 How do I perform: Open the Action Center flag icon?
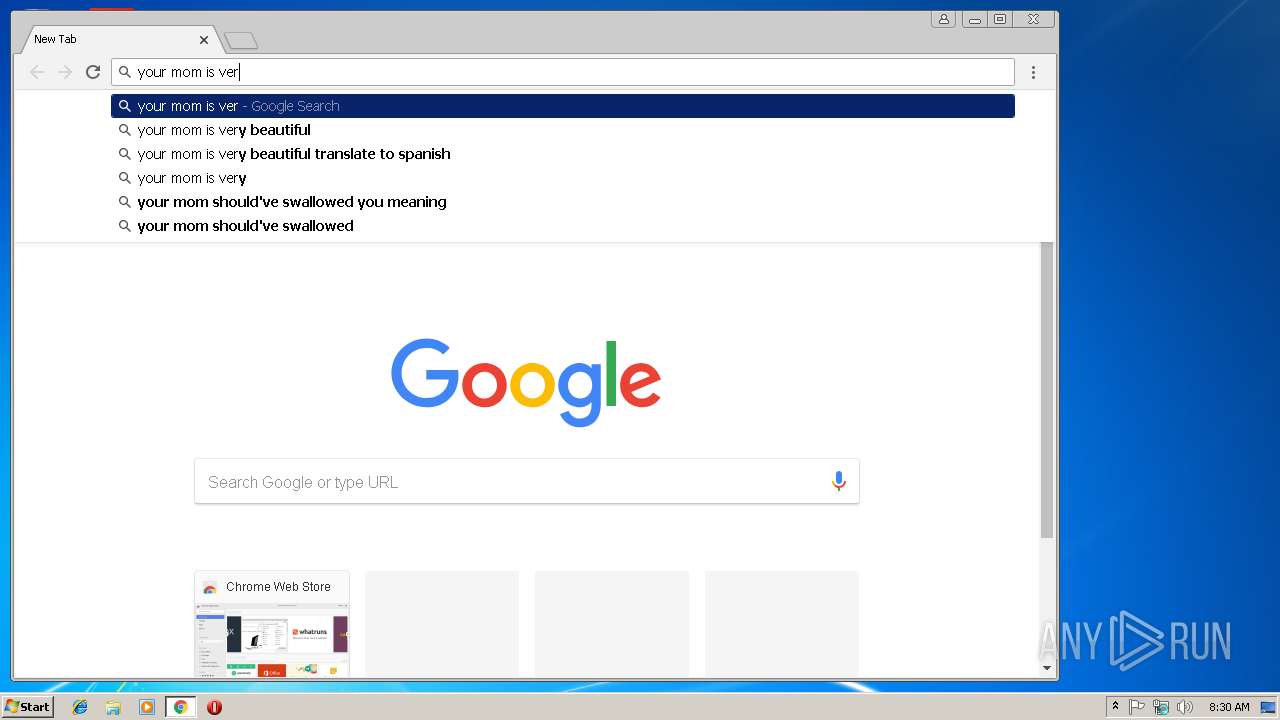click(1137, 707)
